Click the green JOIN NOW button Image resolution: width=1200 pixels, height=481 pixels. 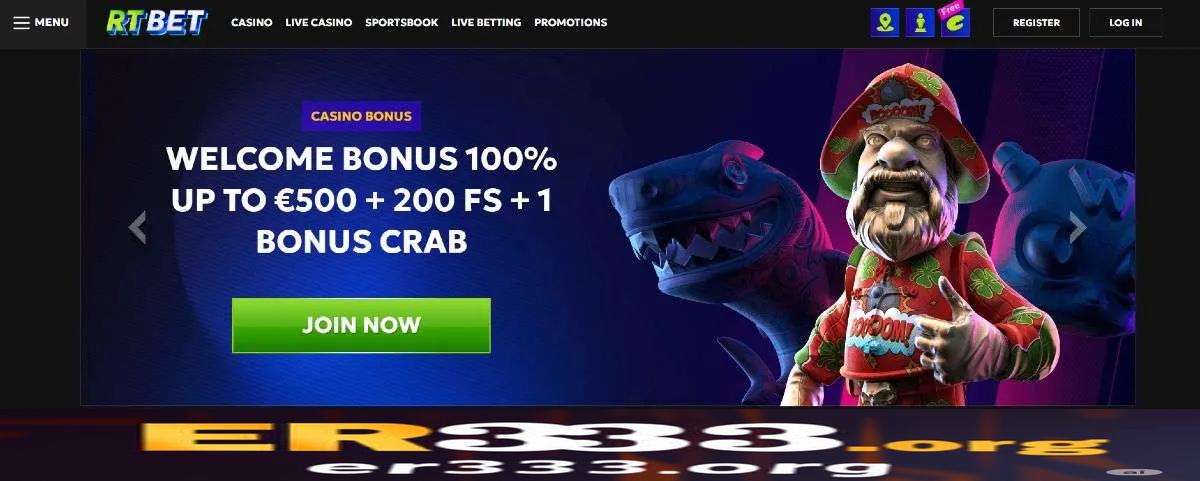[x=361, y=325]
